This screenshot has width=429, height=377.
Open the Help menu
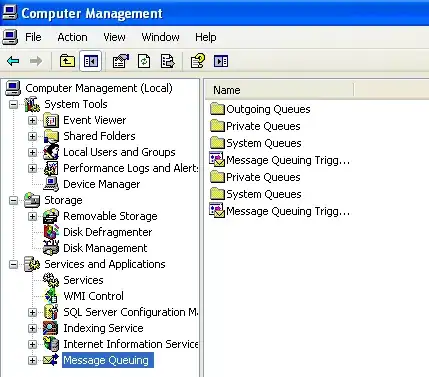tap(206, 37)
